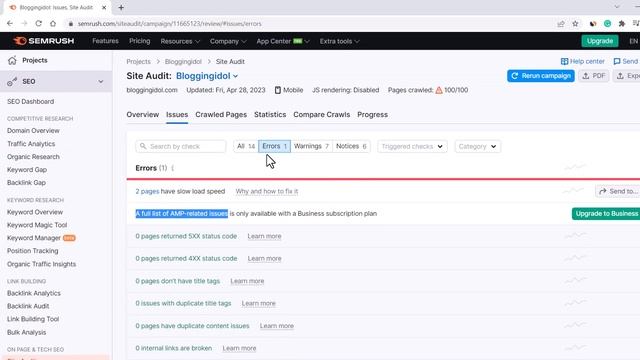The width and height of the screenshot is (640, 360).
Task: Open Domain Overview in sidebar
Action: [33, 131]
